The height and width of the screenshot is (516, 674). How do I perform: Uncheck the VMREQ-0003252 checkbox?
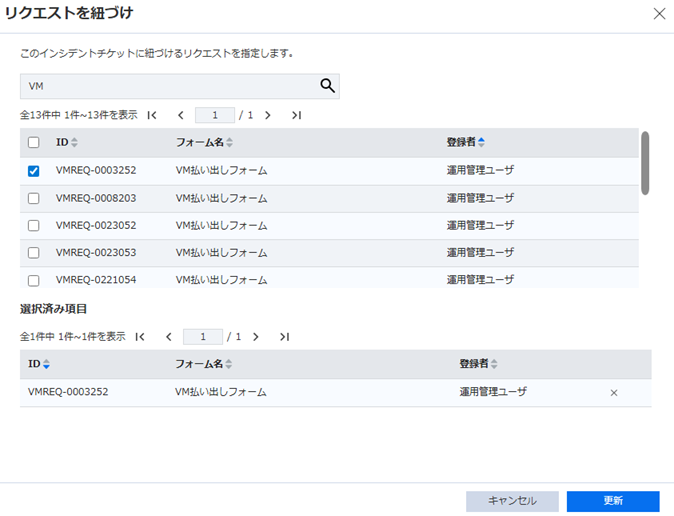[33, 171]
